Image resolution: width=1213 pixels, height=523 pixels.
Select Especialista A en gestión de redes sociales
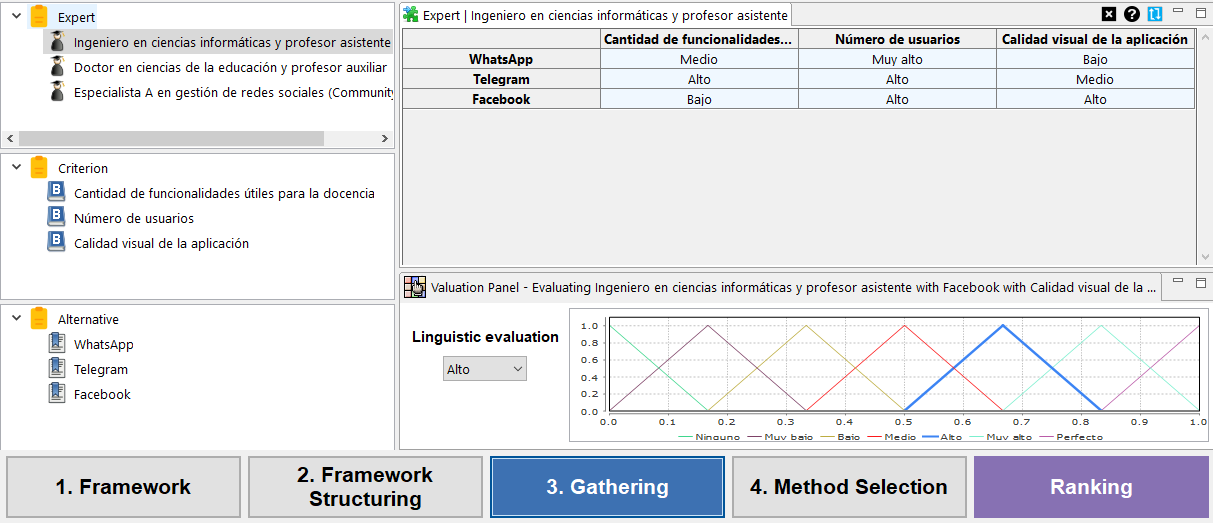pos(232,92)
